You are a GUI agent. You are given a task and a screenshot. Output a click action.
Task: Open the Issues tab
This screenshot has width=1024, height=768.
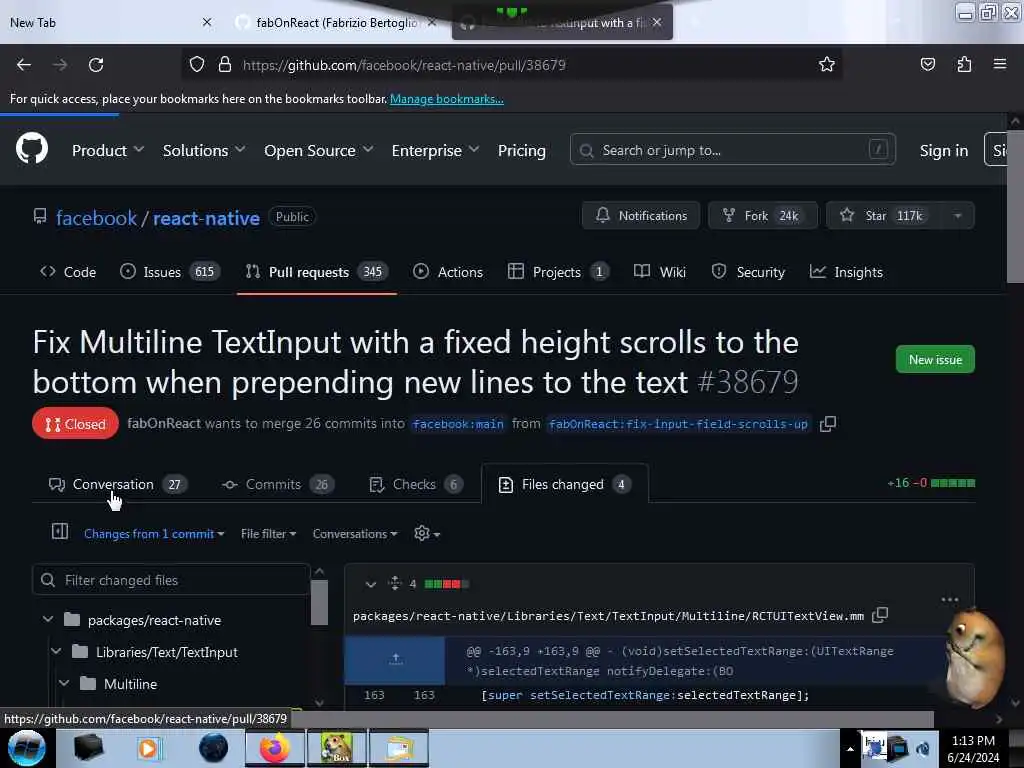click(x=170, y=272)
